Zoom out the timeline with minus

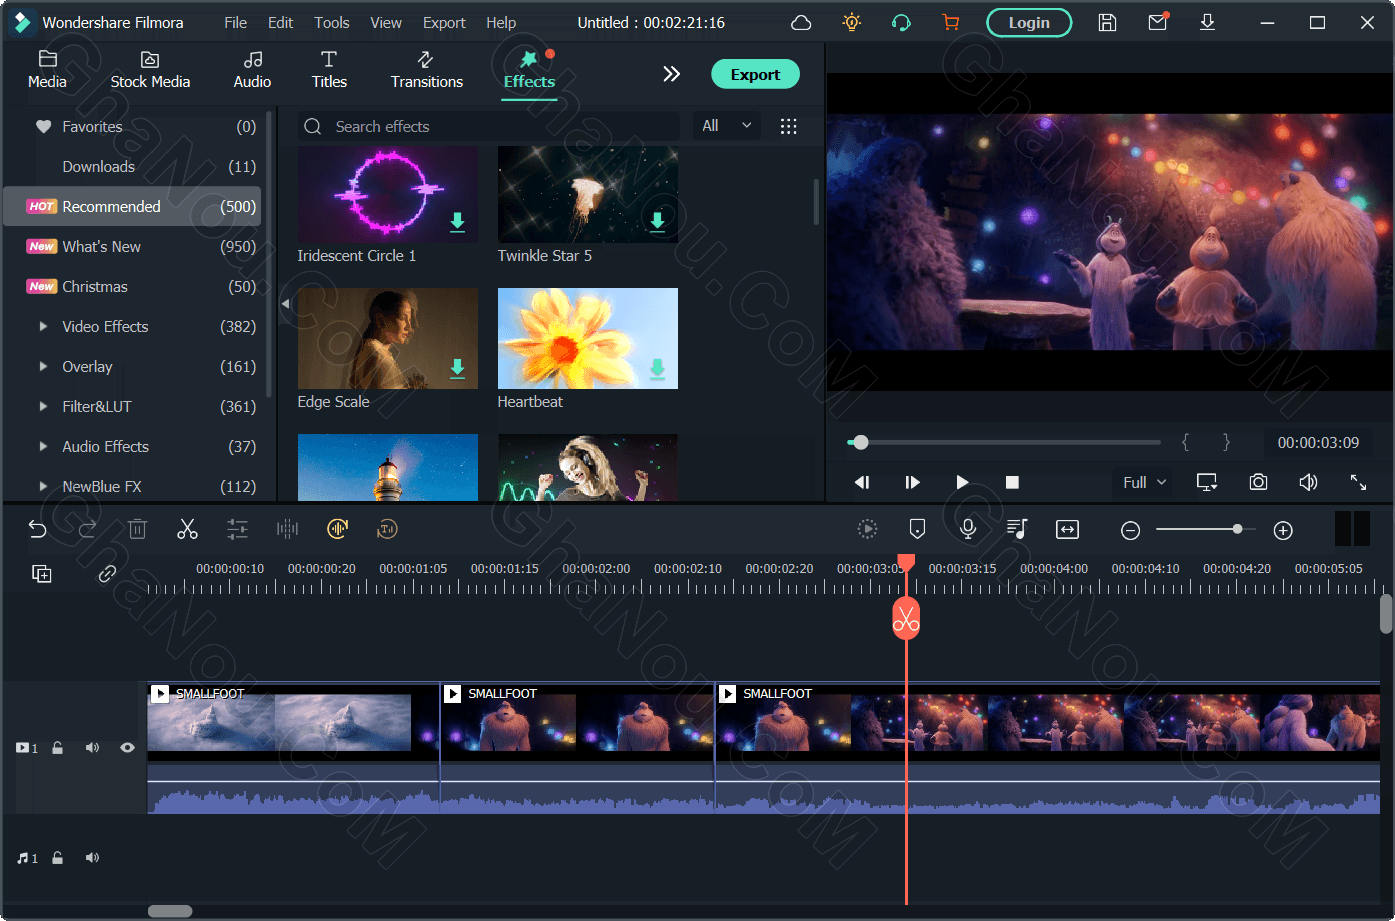click(1130, 531)
